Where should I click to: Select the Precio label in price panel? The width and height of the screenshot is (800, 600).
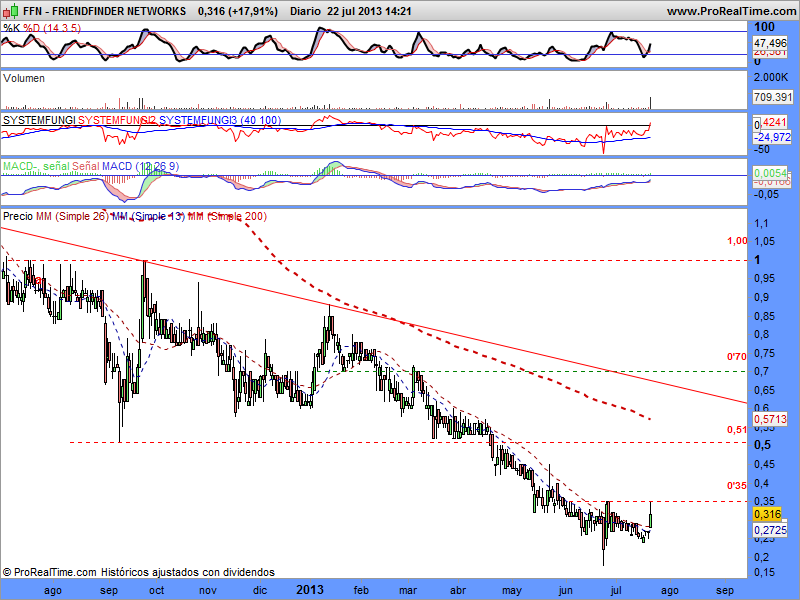coord(18,216)
